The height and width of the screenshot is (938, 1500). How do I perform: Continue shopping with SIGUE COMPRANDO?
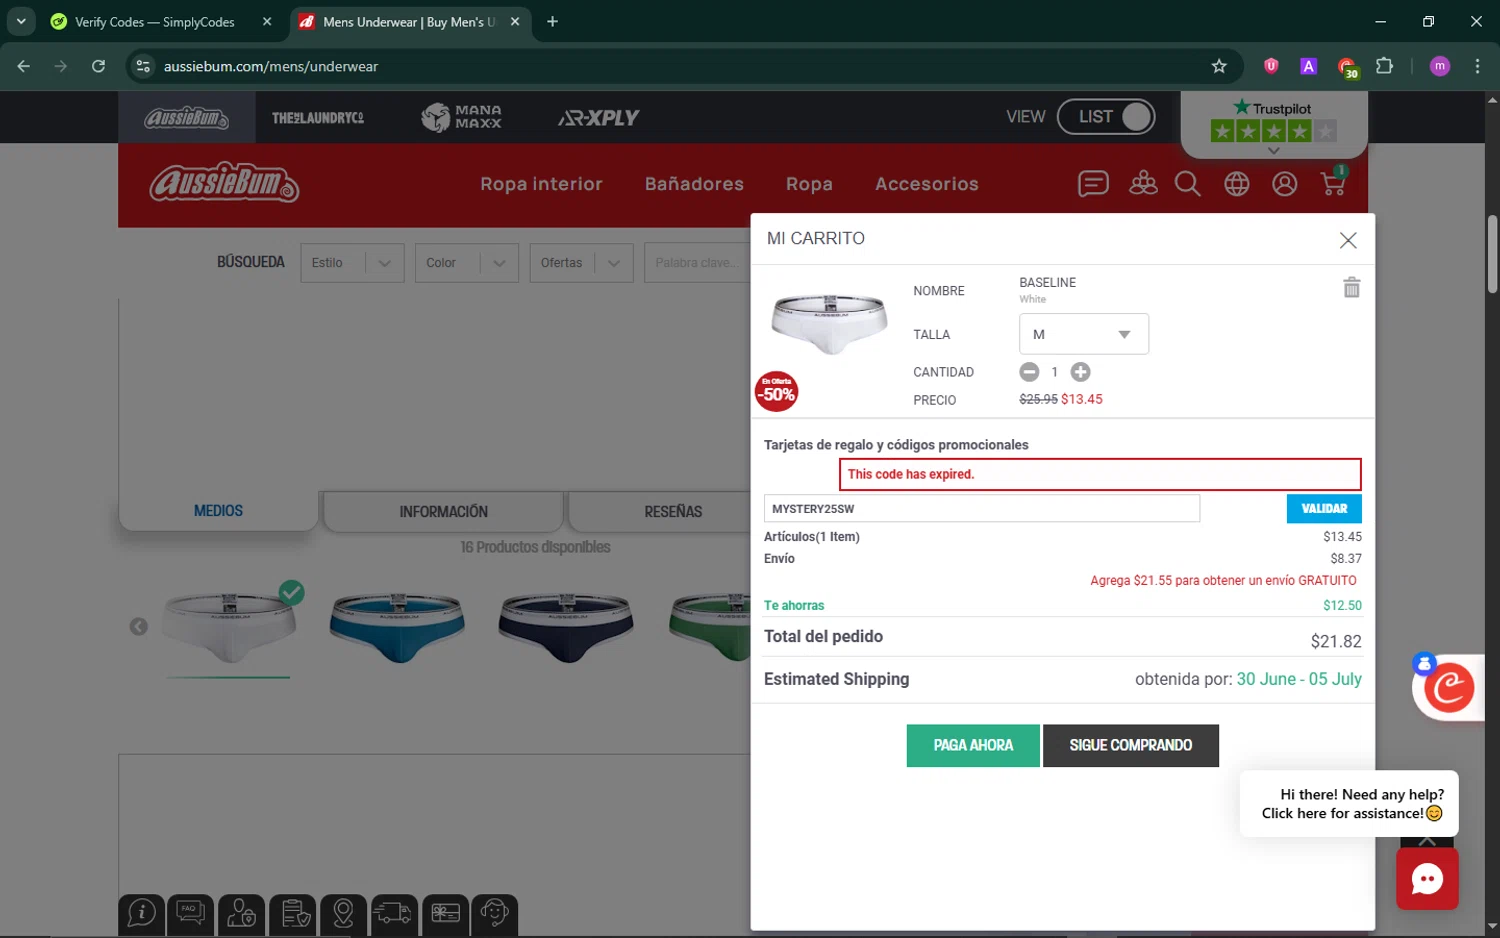(x=1131, y=746)
